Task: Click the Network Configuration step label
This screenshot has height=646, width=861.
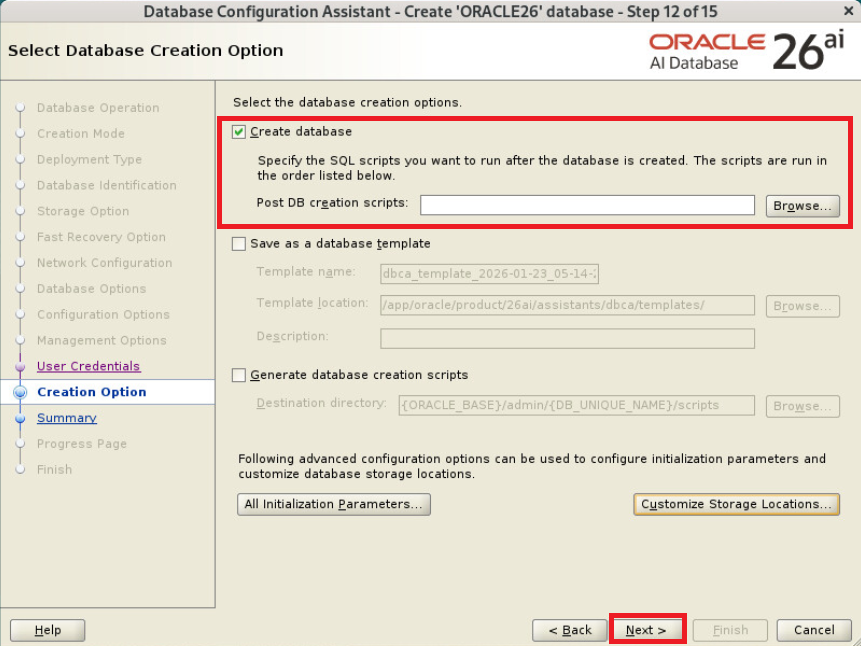Action: (x=104, y=263)
